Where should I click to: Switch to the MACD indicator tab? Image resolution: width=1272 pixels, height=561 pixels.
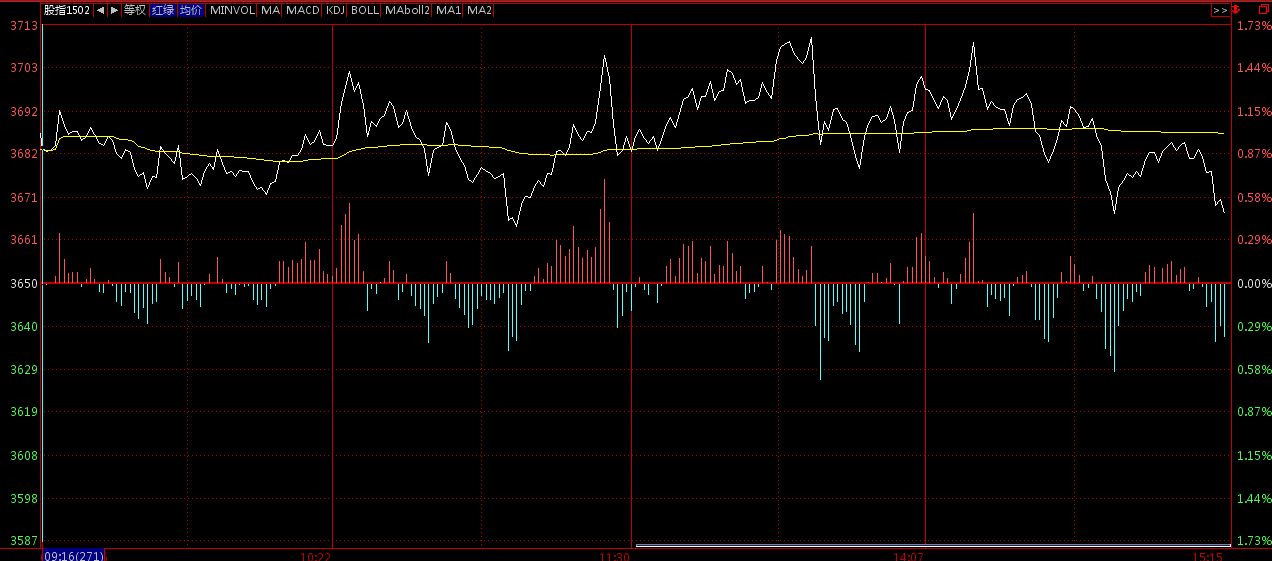pyautogui.click(x=303, y=10)
